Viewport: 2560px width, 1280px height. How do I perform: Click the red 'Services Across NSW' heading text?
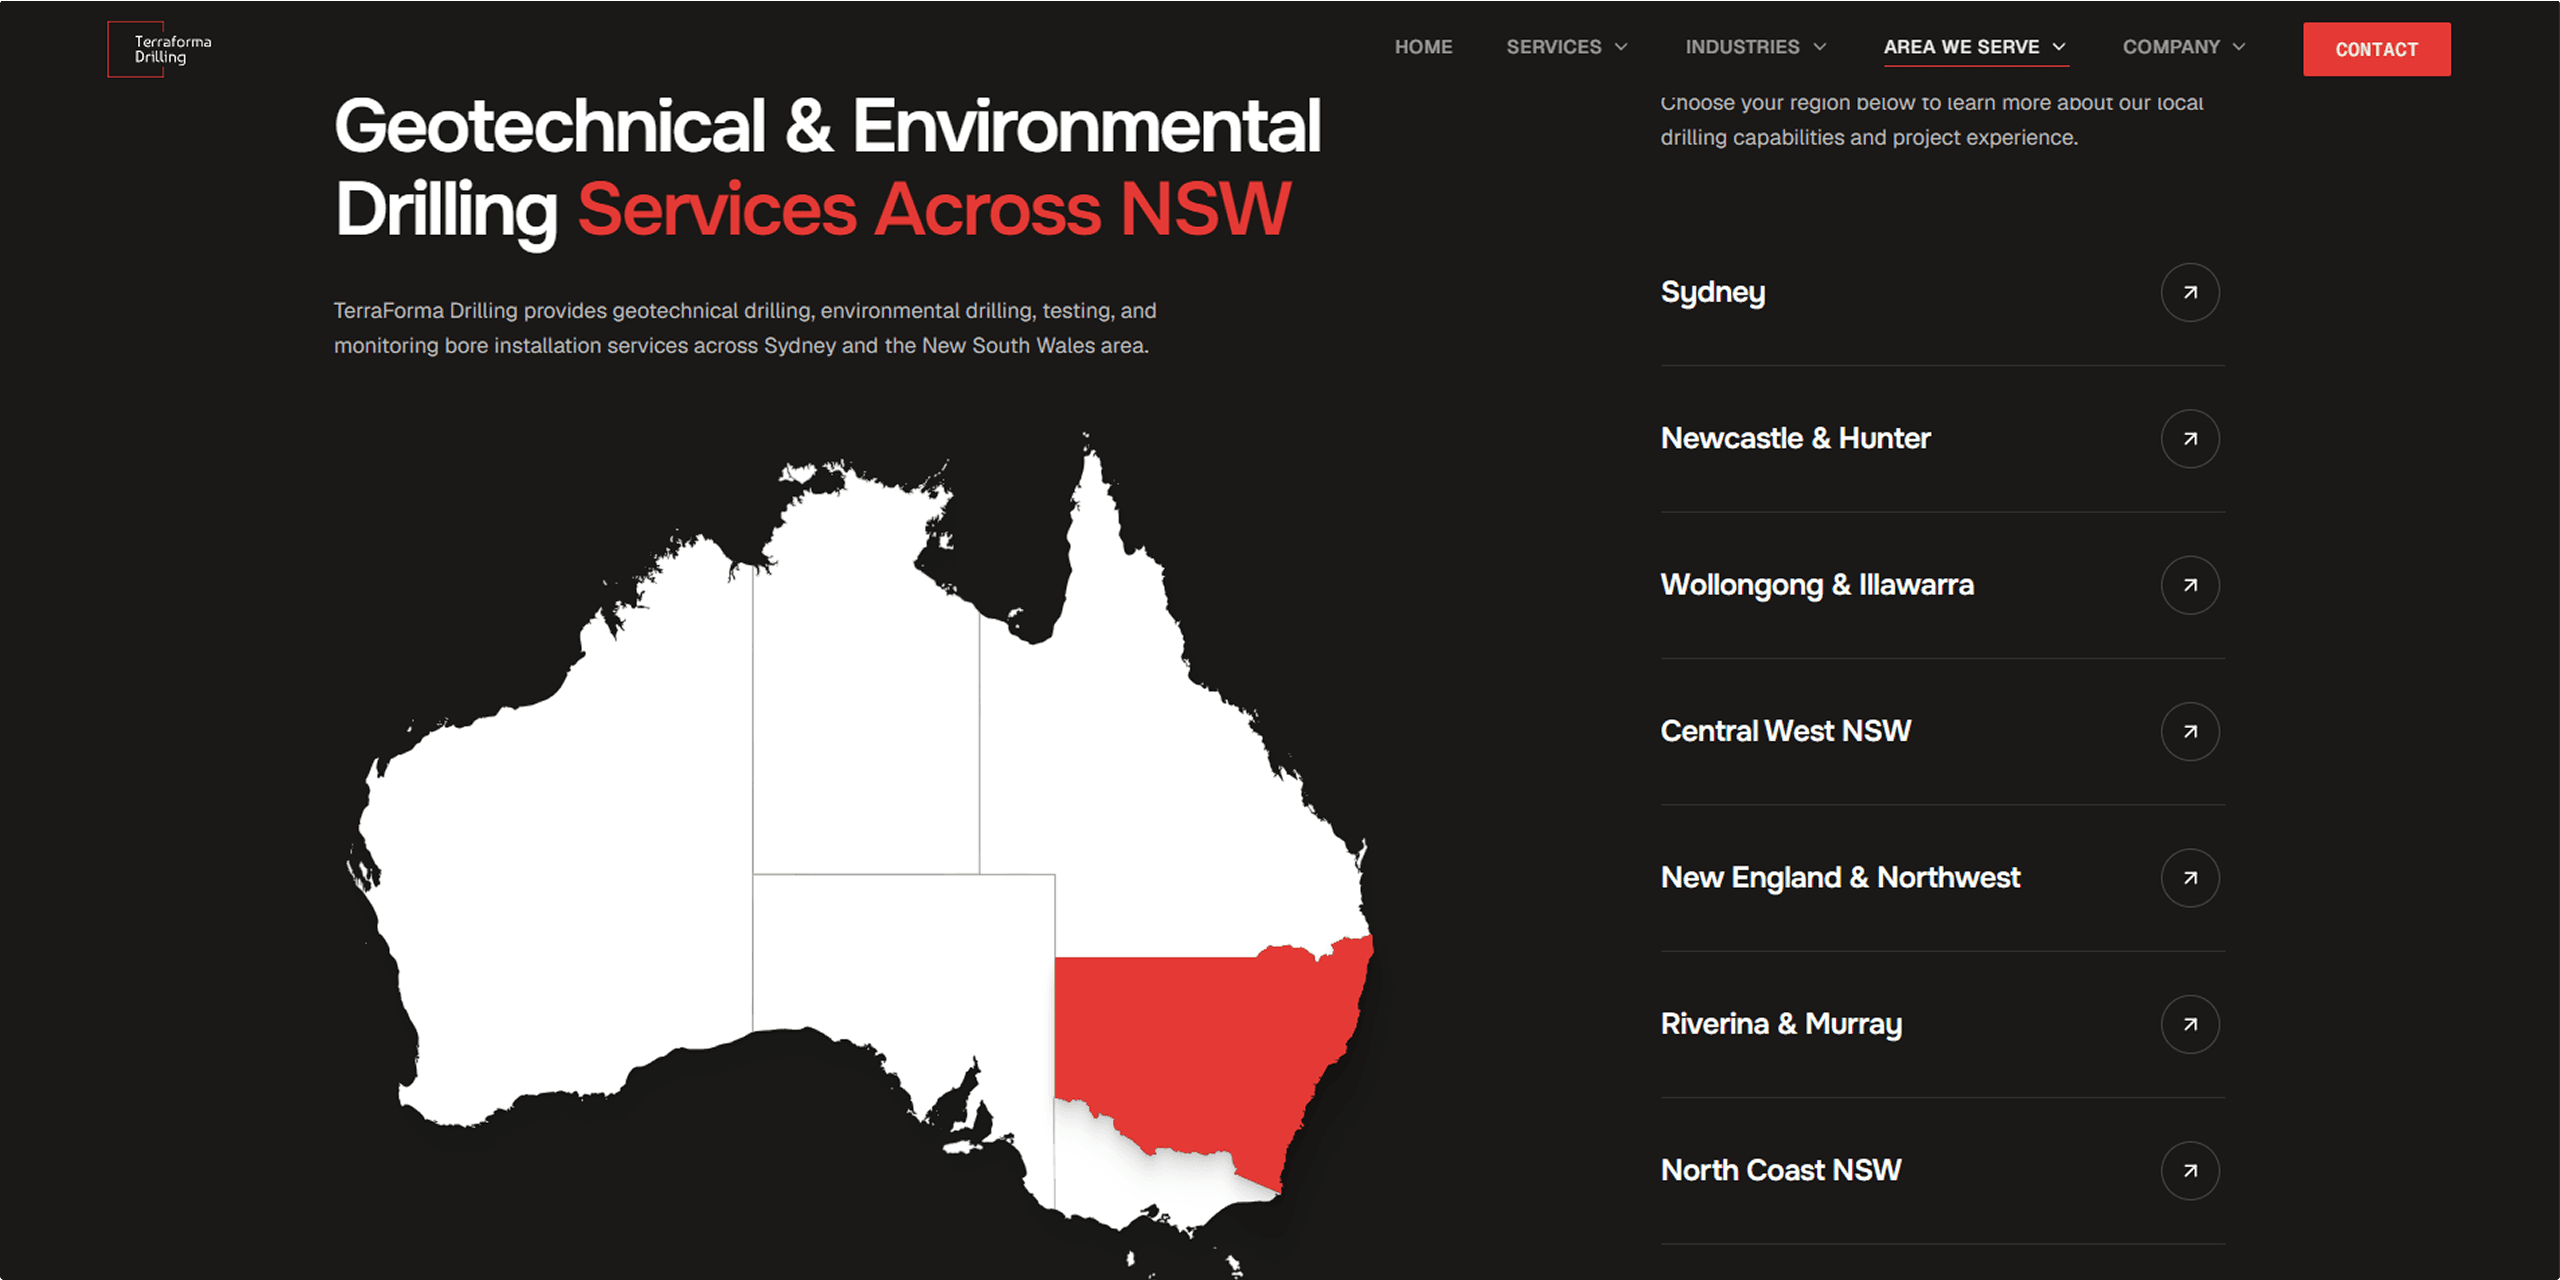(934, 210)
